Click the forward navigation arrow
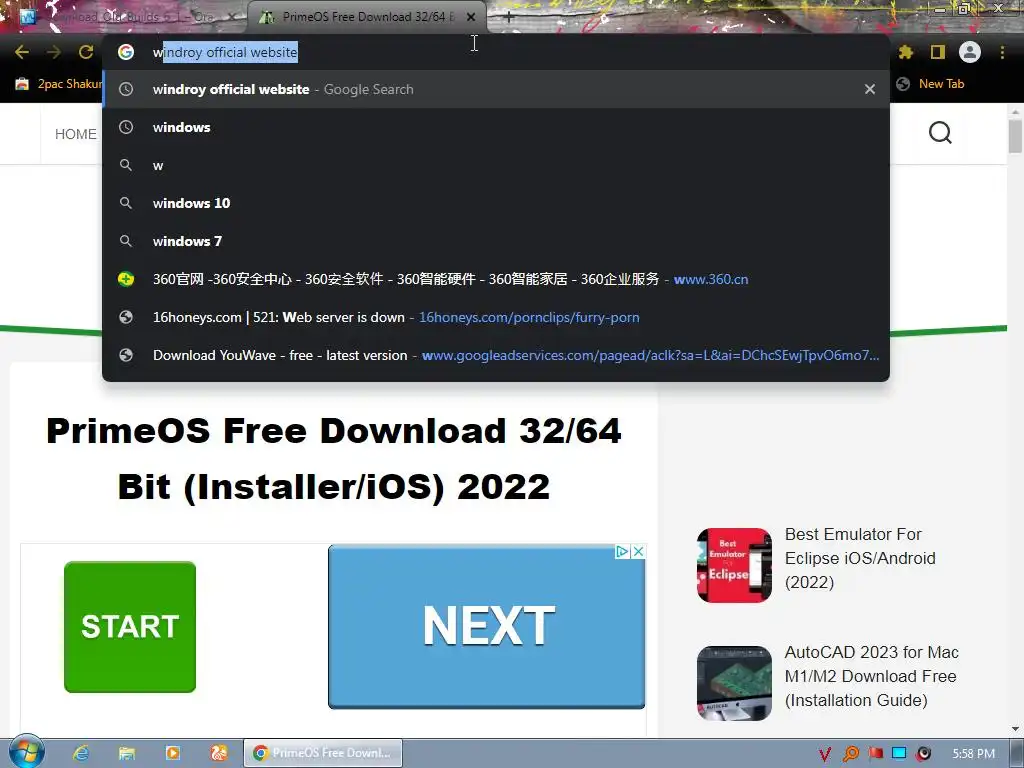Screen dimensions: 1024x768 pos(54,52)
